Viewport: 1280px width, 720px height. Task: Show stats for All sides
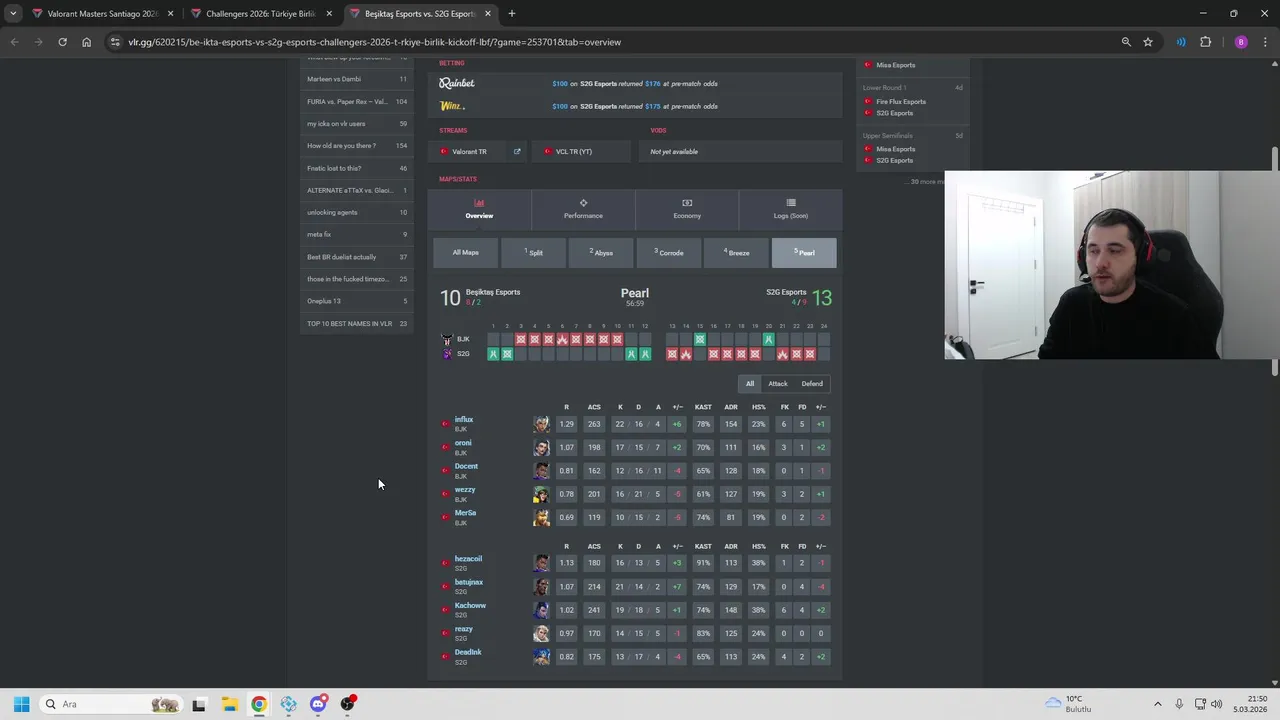pyautogui.click(x=750, y=384)
